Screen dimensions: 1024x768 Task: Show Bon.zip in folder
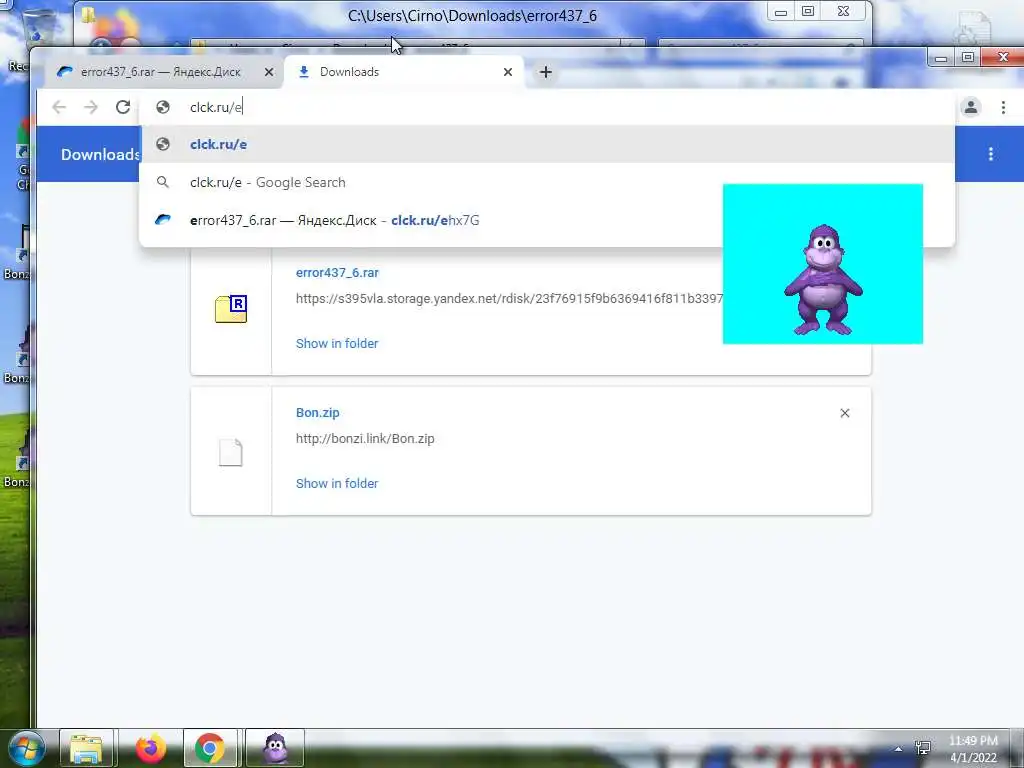[337, 483]
